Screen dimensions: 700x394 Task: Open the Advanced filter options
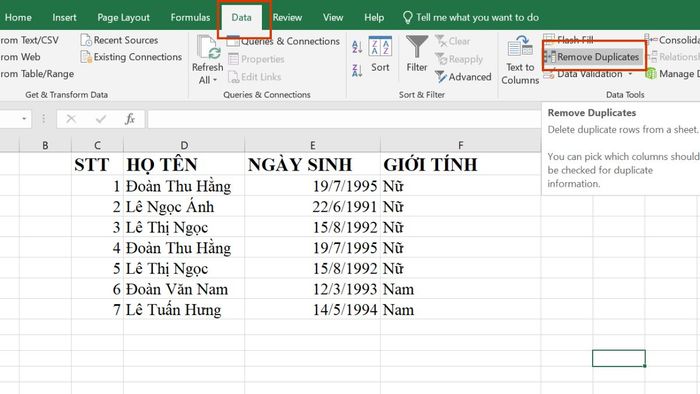click(463, 77)
